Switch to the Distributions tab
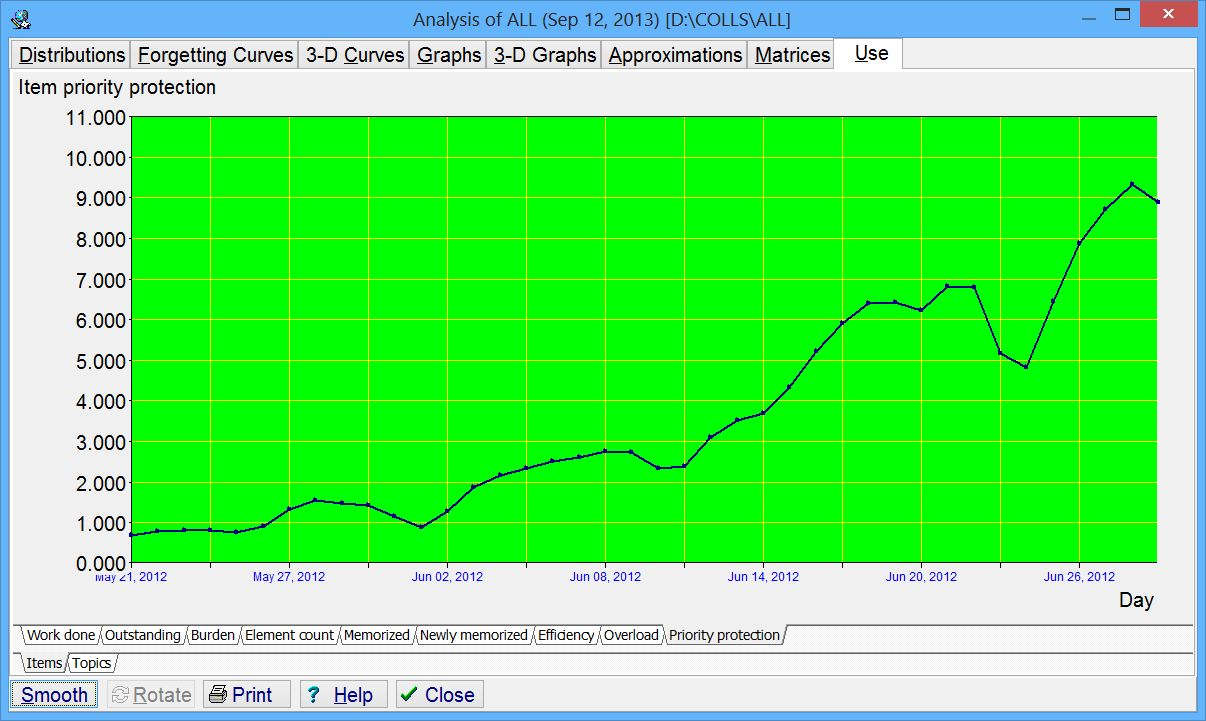Viewport: 1206px width, 721px height. 72,55
